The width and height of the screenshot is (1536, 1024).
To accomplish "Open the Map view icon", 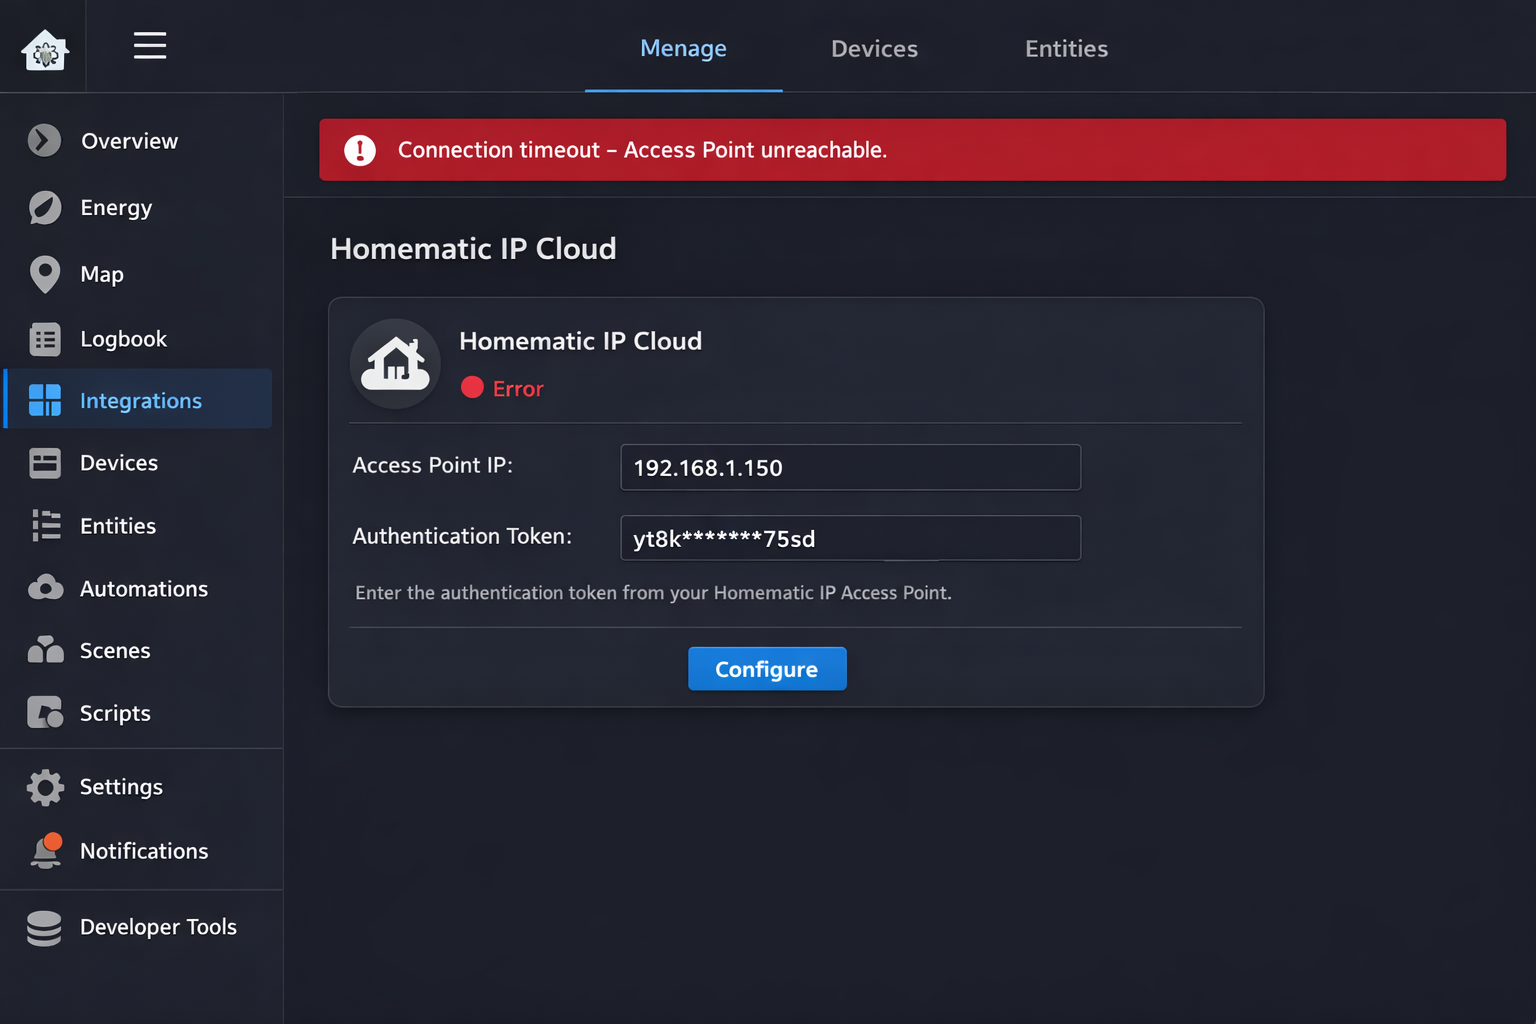I will [x=44, y=274].
